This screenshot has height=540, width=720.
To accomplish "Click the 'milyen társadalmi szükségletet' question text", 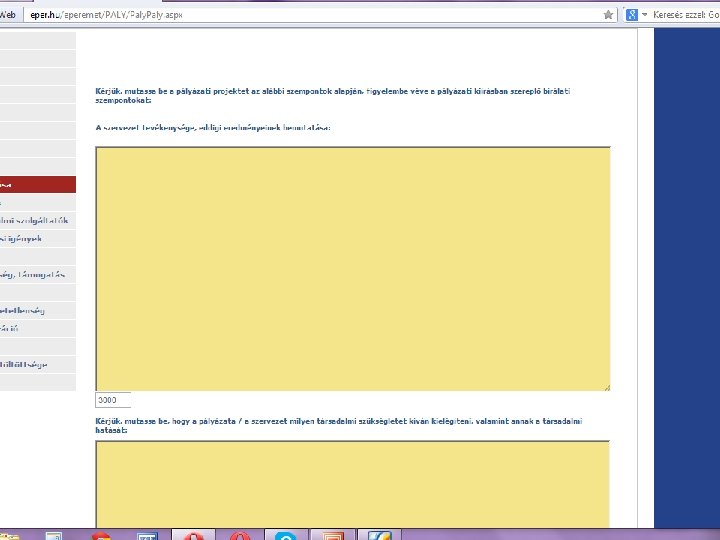I will pyautogui.click(x=339, y=426).
